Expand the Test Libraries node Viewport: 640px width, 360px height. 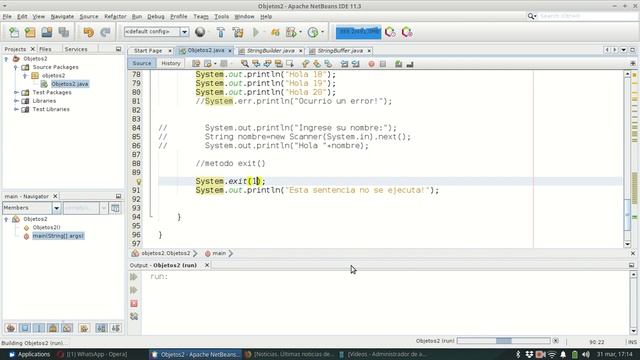[16, 109]
